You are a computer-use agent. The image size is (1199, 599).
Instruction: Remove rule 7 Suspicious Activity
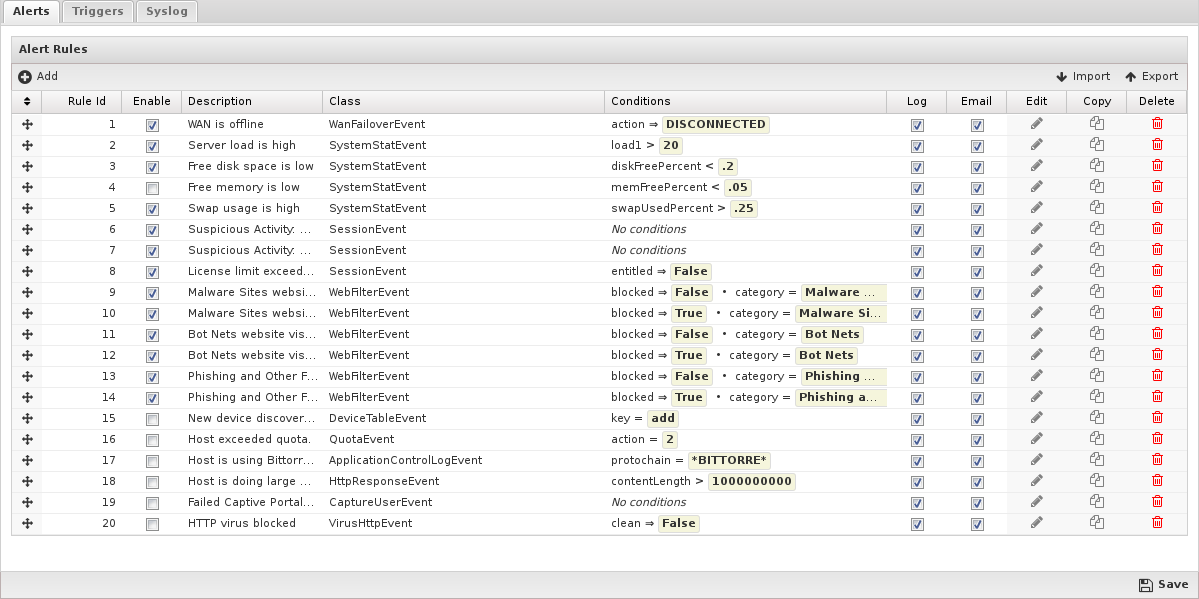[x=1157, y=250]
